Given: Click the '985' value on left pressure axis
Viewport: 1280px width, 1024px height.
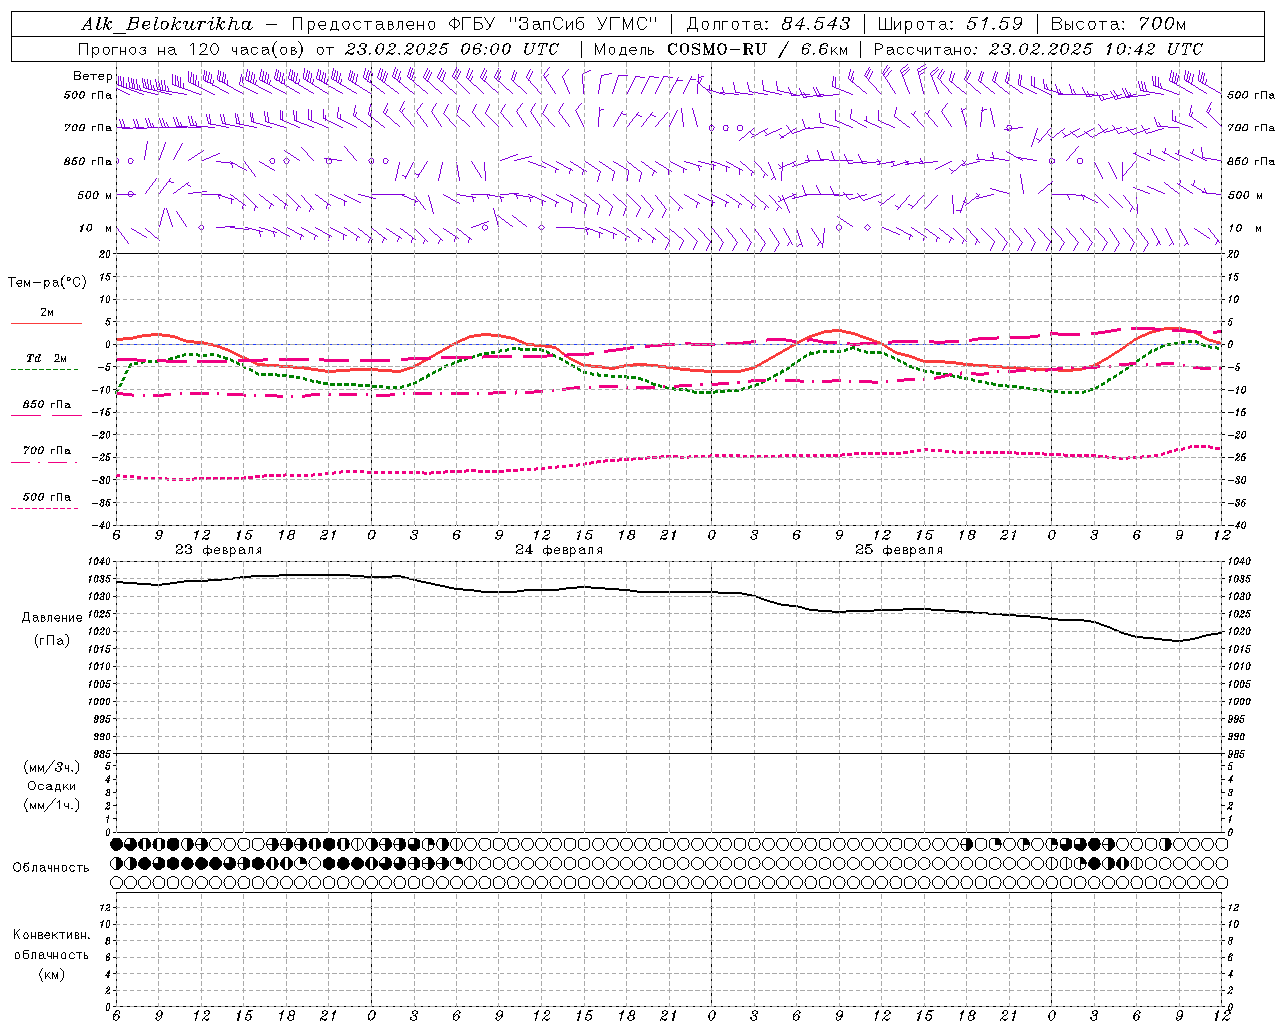Looking at the screenshot, I should (101, 754).
